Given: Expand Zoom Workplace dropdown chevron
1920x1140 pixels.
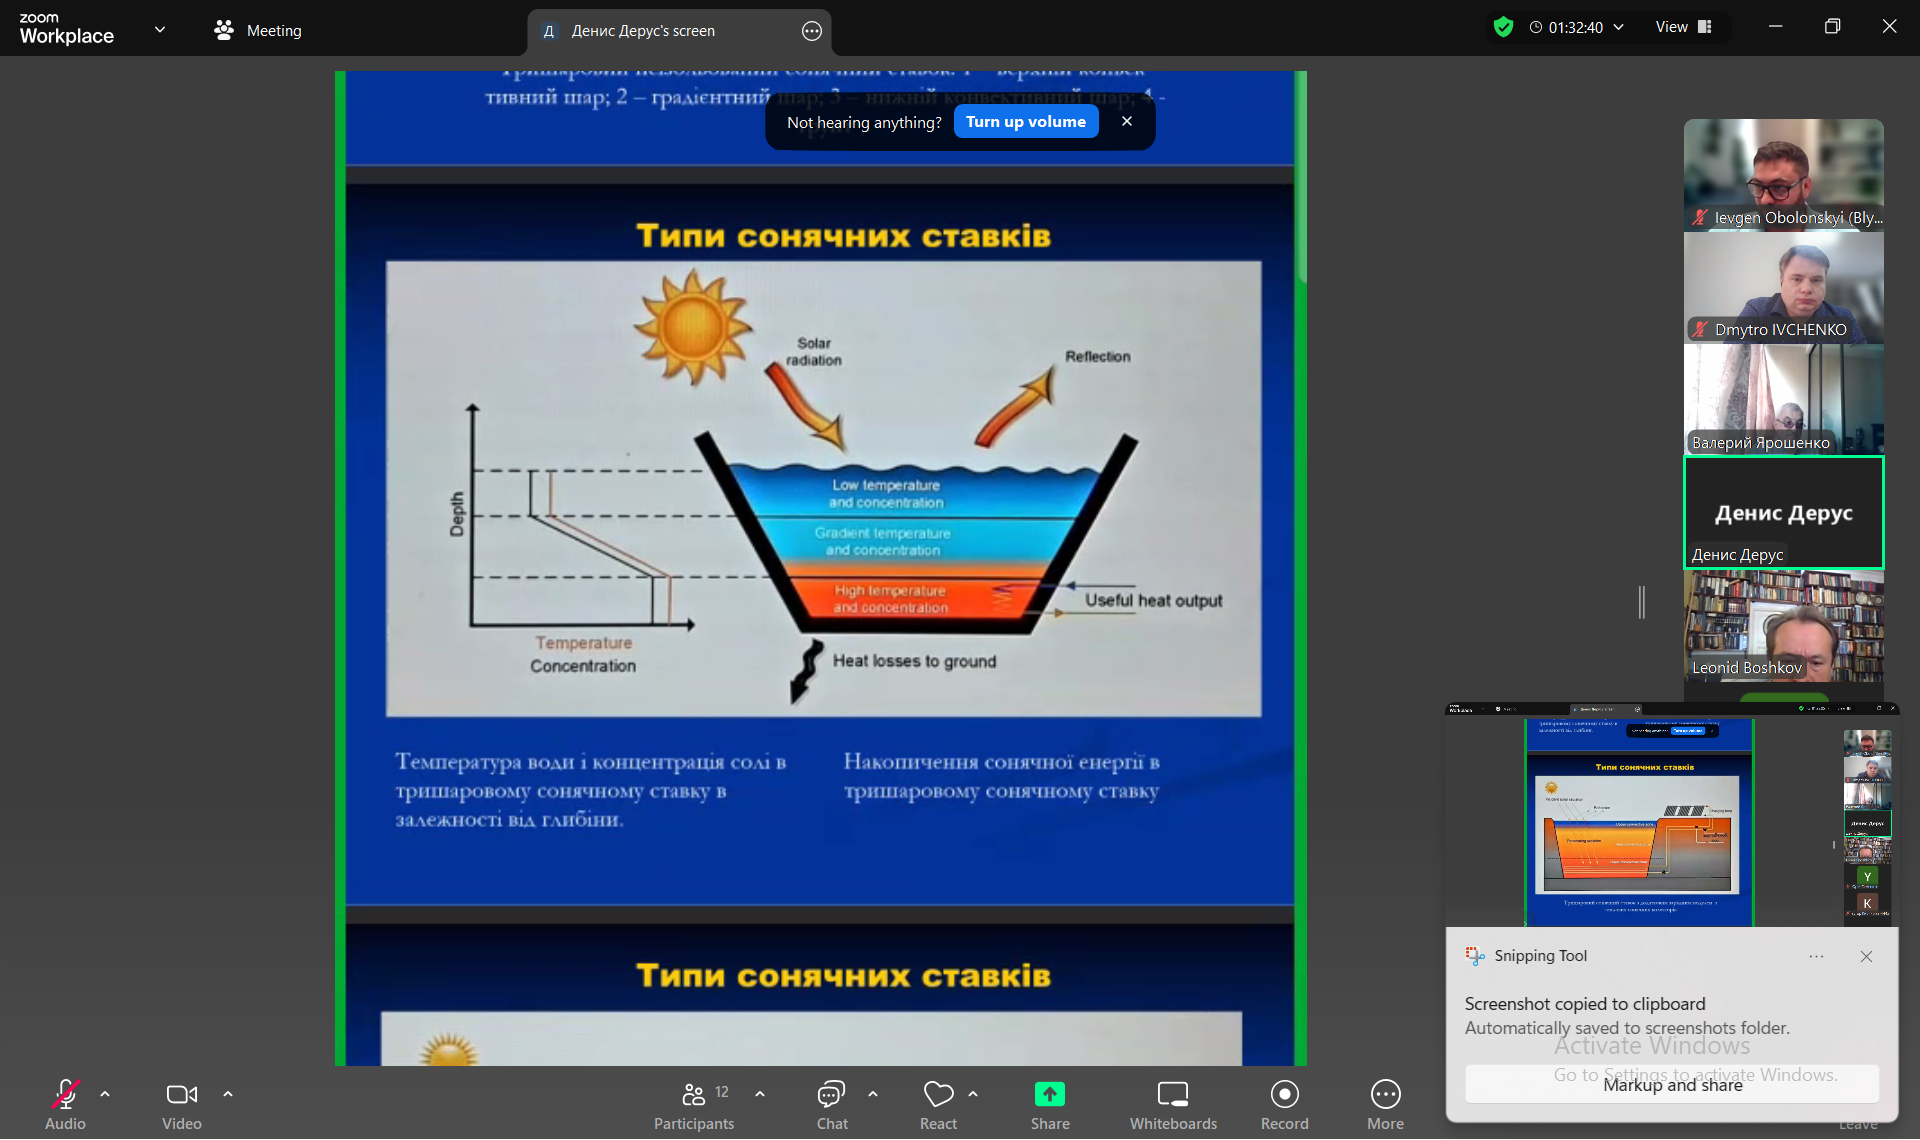Looking at the screenshot, I should point(160,30).
